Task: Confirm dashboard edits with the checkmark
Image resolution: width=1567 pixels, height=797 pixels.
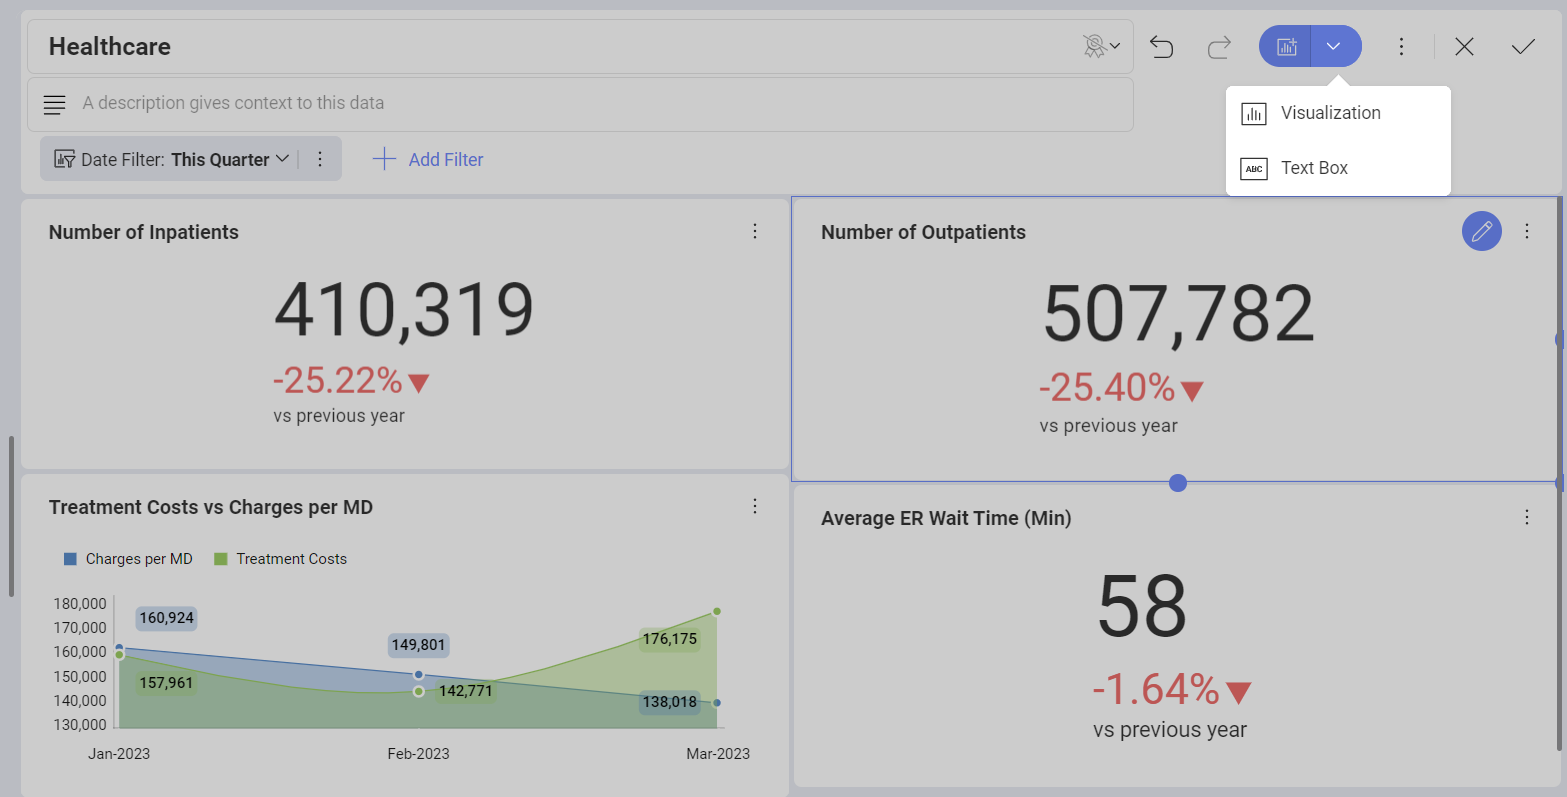Action: pyautogui.click(x=1523, y=47)
